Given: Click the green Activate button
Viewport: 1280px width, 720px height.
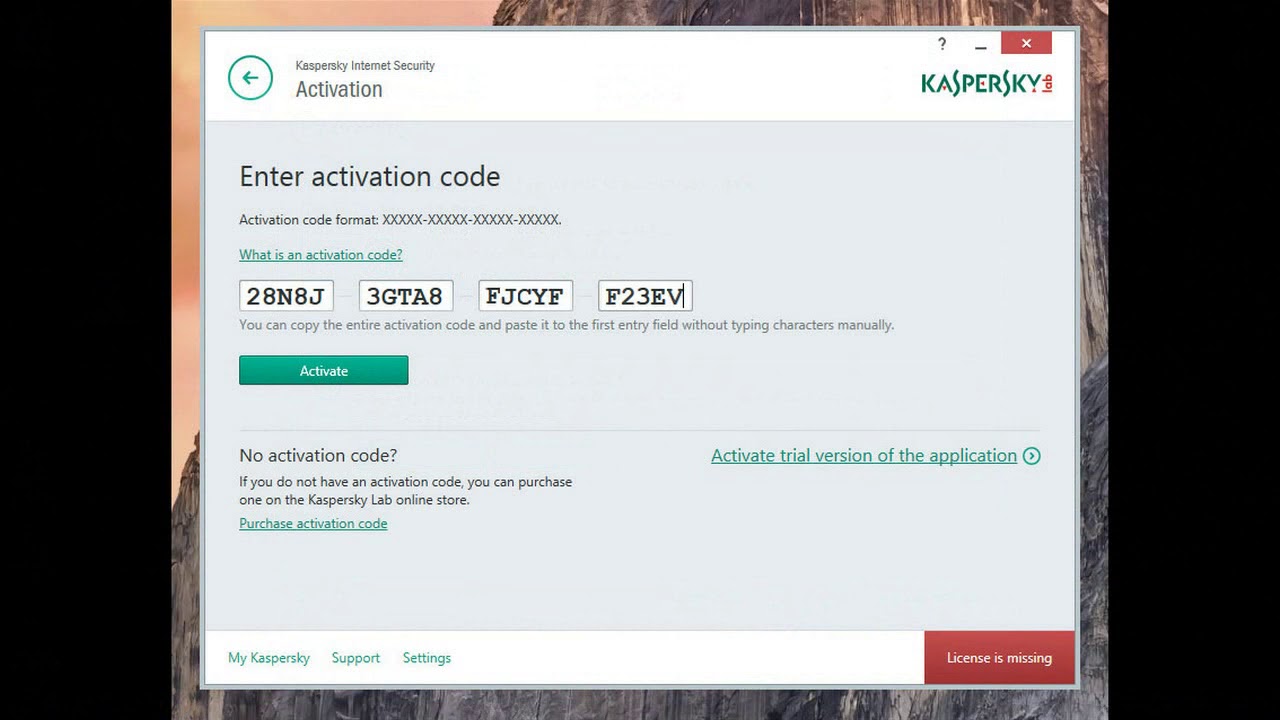Looking at the screenshot, I should coord(324,370).
